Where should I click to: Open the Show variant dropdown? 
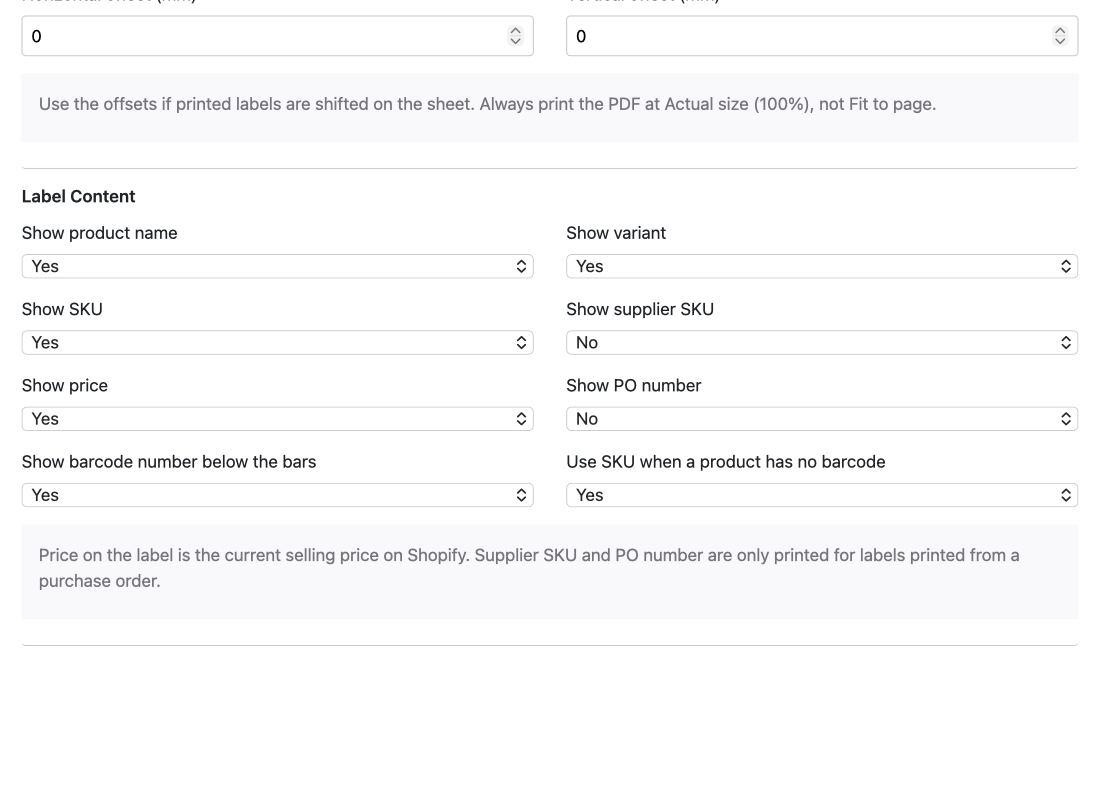[821, 266]
